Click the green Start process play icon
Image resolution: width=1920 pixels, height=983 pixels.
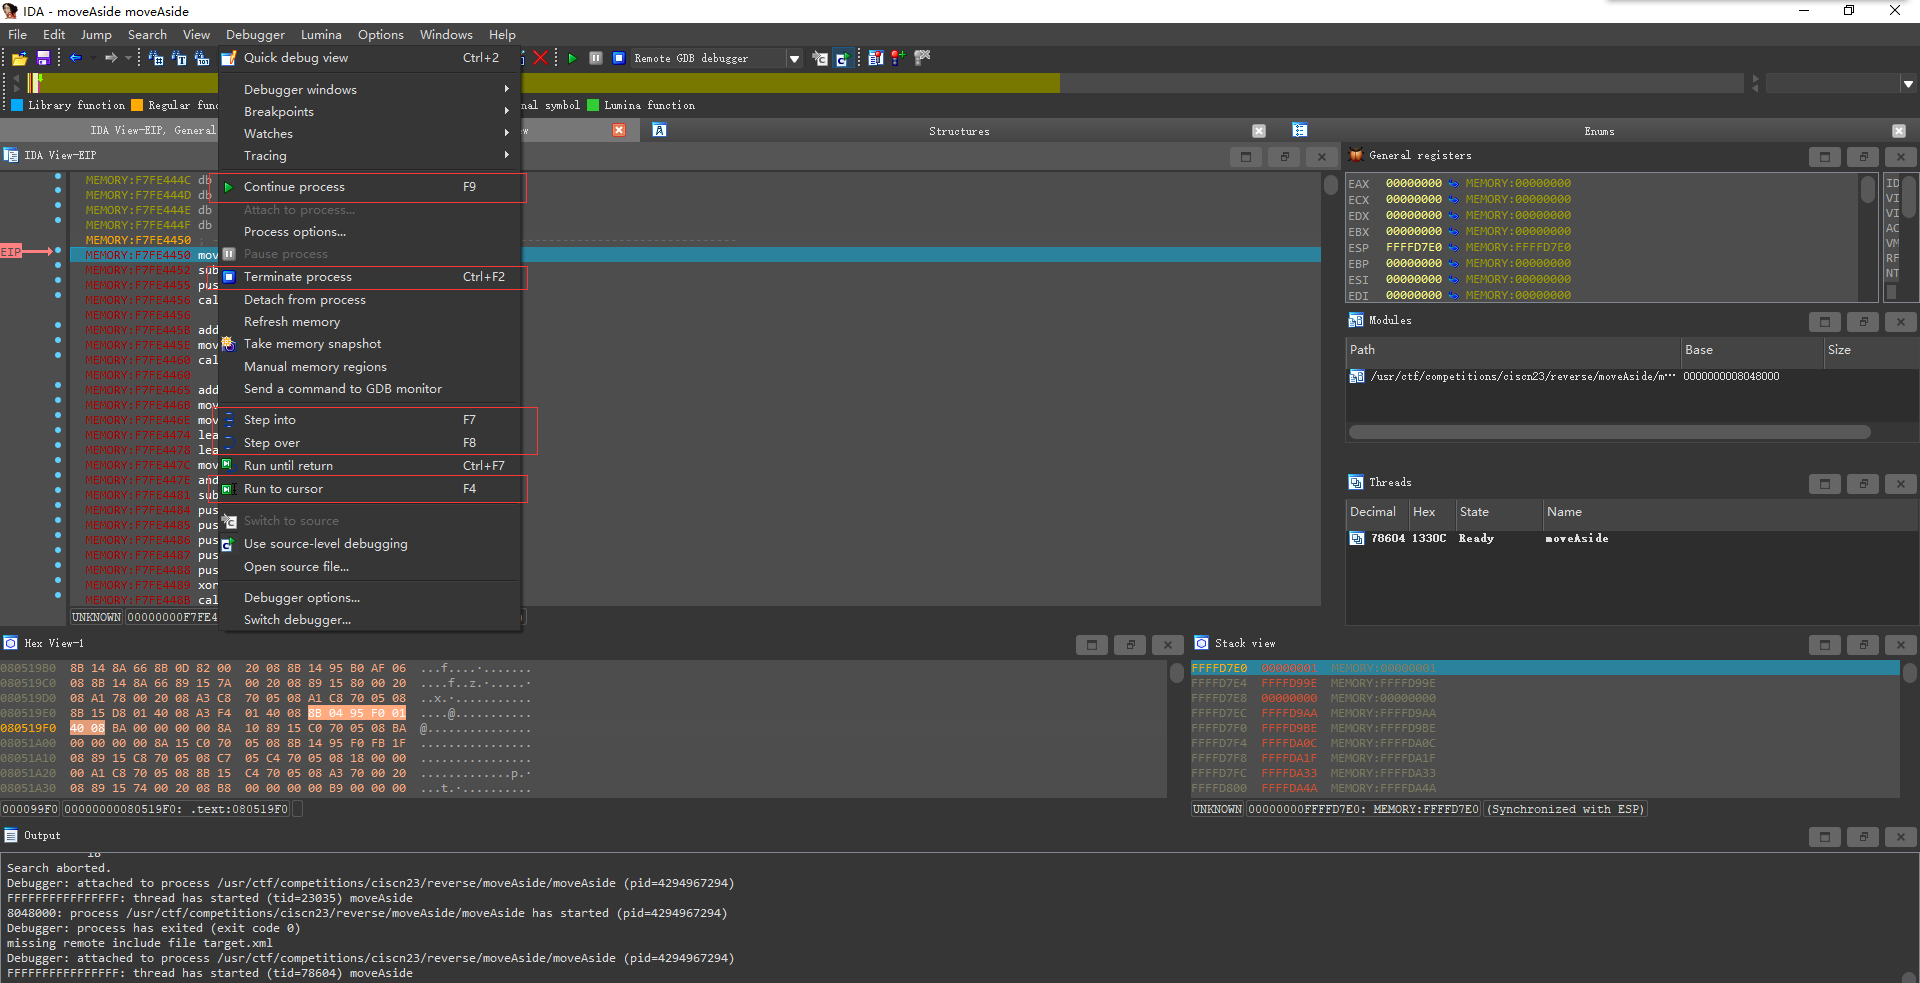click(572, 58)
